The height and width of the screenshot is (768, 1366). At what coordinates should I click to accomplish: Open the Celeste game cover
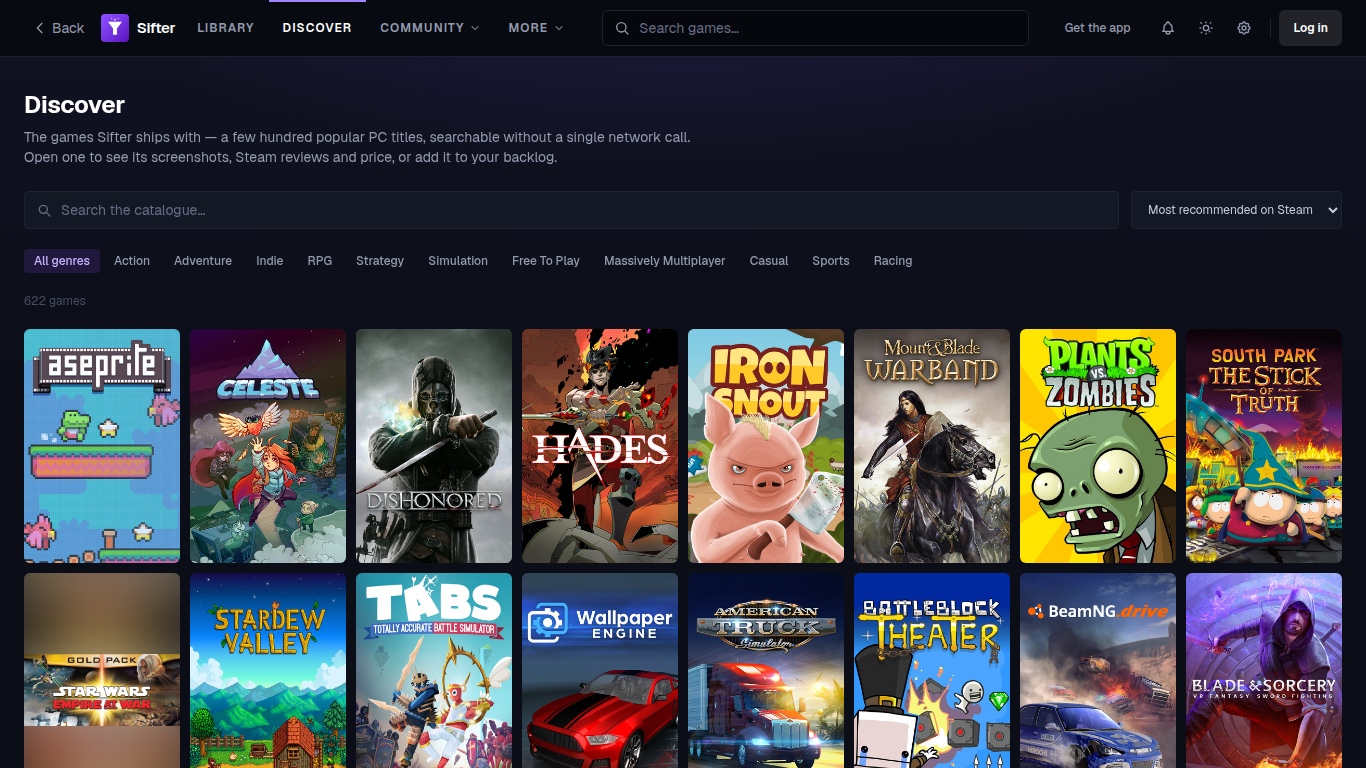(x=268, y=446)
